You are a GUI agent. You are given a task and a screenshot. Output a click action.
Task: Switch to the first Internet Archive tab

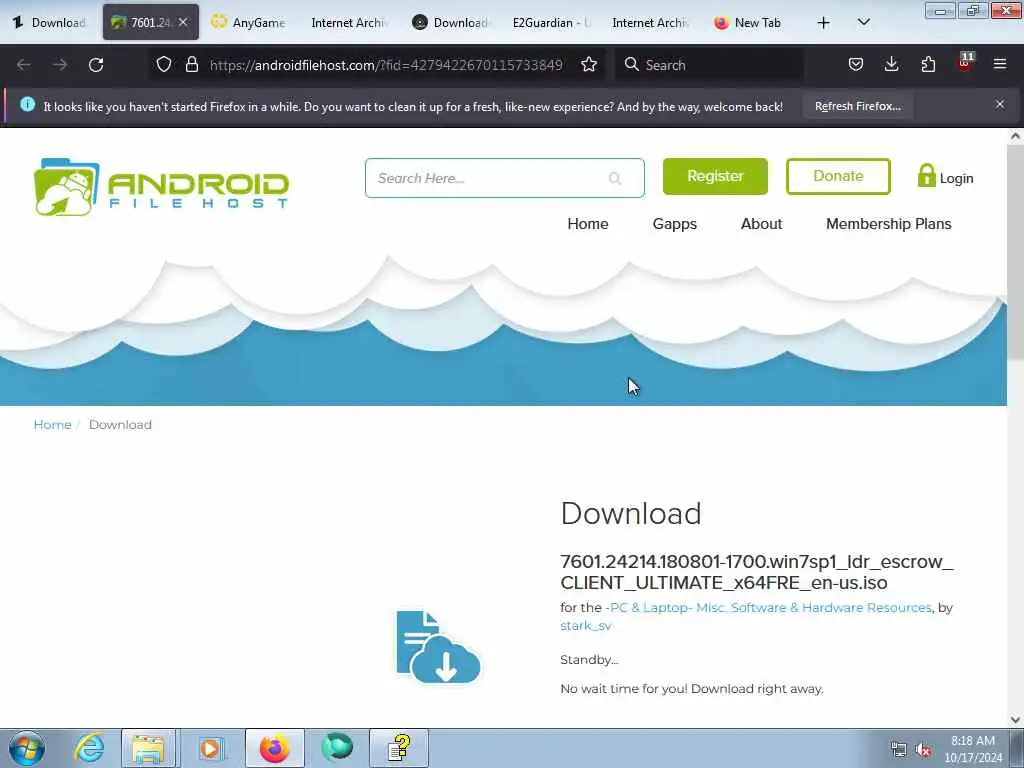pyautogui.click(x=349, y=23)
